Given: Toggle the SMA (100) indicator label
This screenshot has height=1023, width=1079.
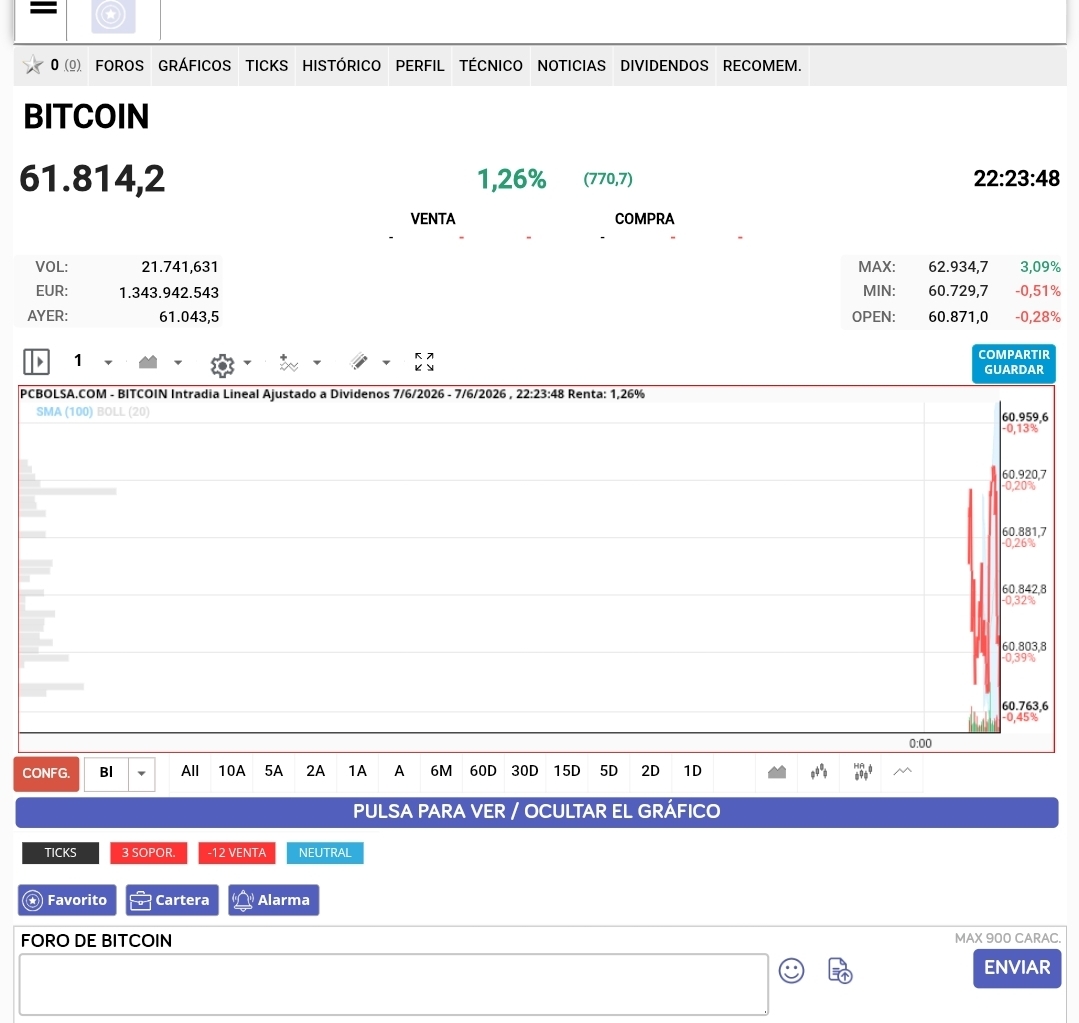Looking at the screenshot, I should (64, 411).
